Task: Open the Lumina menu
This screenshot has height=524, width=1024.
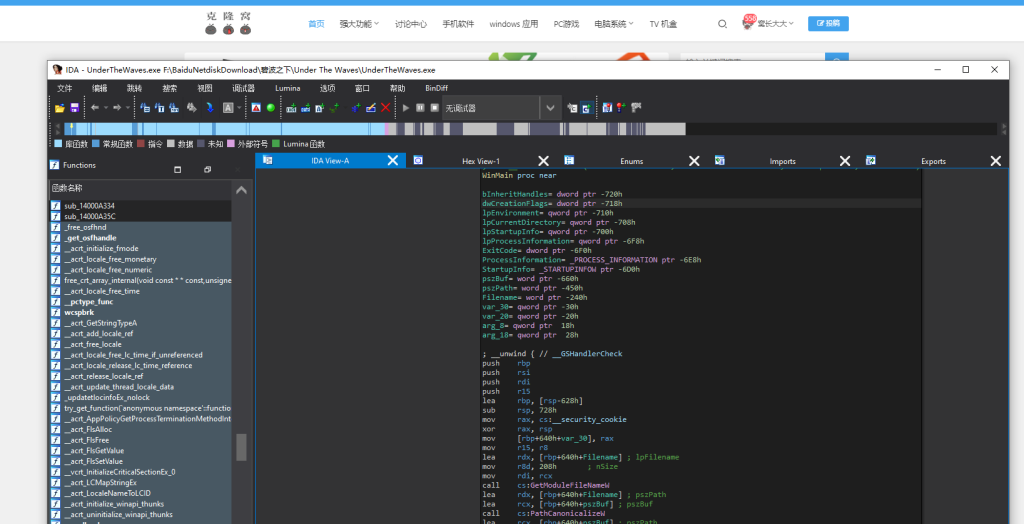Action: pyautogui.click(x=288, y=88)
